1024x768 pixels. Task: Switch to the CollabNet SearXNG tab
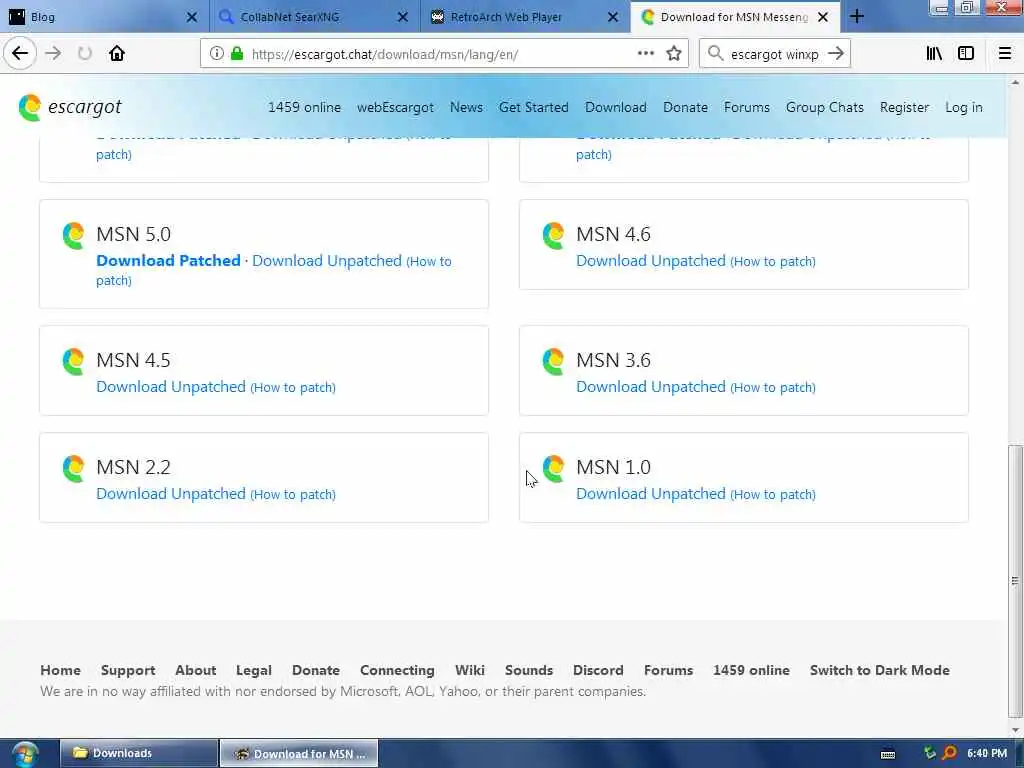(315, 17)
